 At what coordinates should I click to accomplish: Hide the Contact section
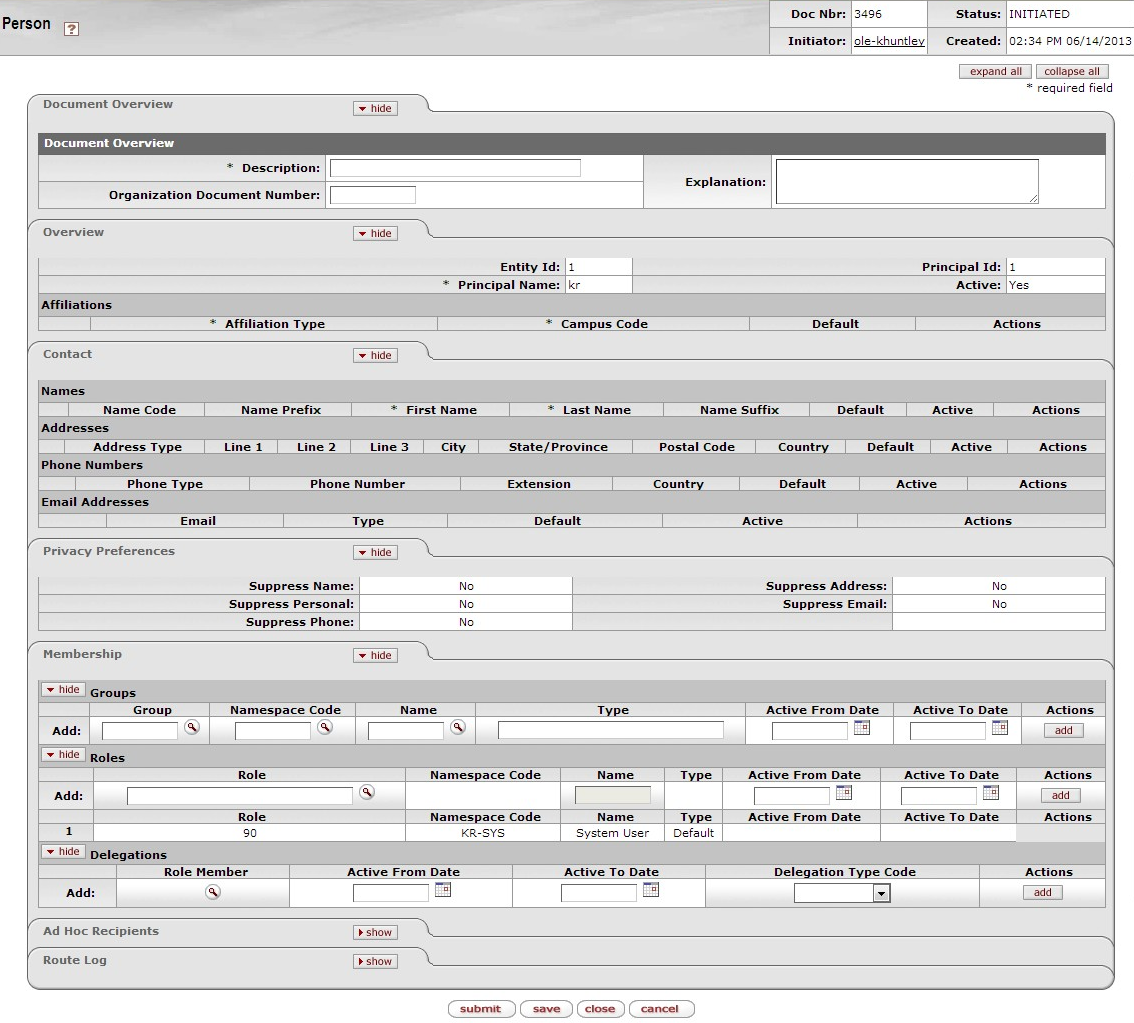click(x=375, y=356)
